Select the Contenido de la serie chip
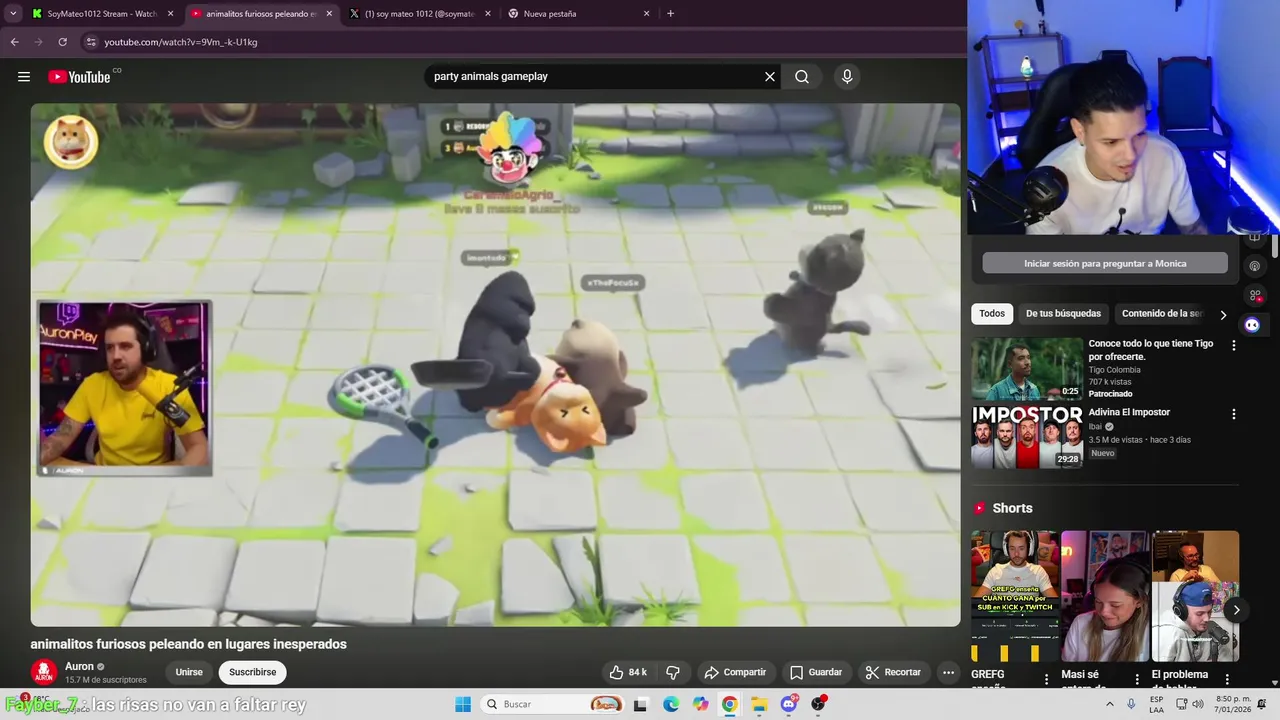The width and height of the screenshot is (1280, 720). [1162, 314]
